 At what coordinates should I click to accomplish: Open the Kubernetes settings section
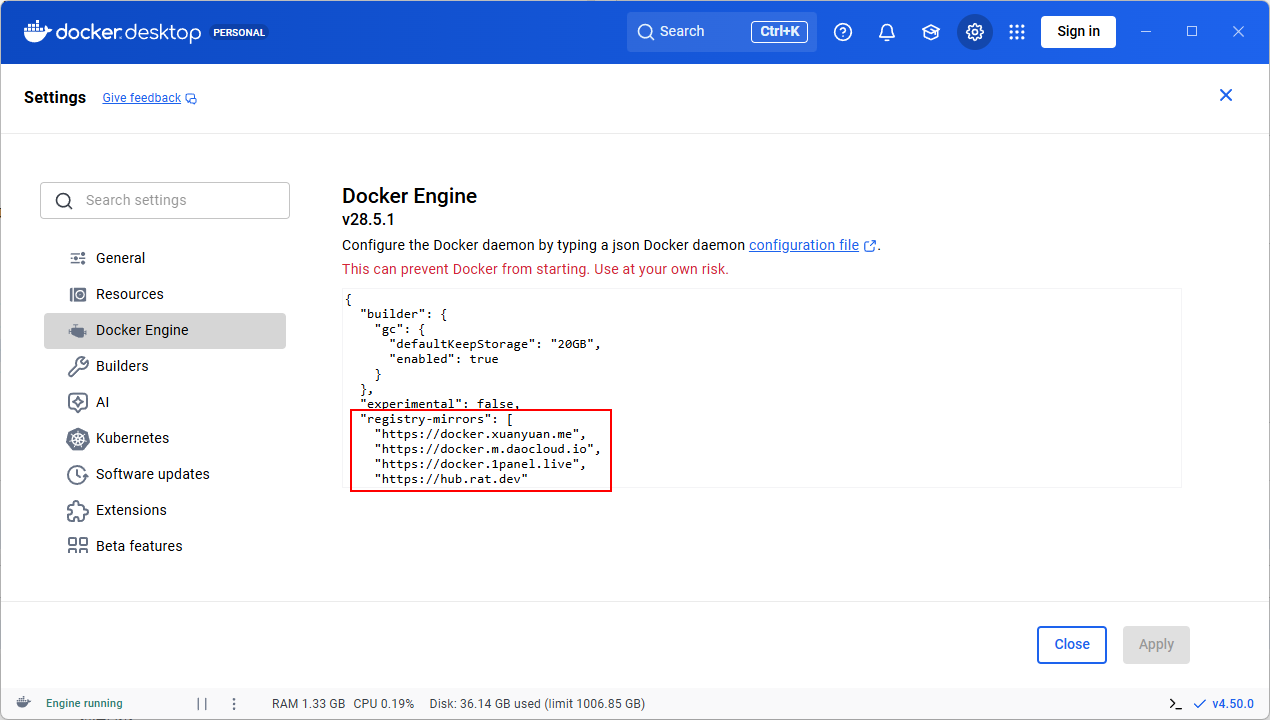coord(165,438)
